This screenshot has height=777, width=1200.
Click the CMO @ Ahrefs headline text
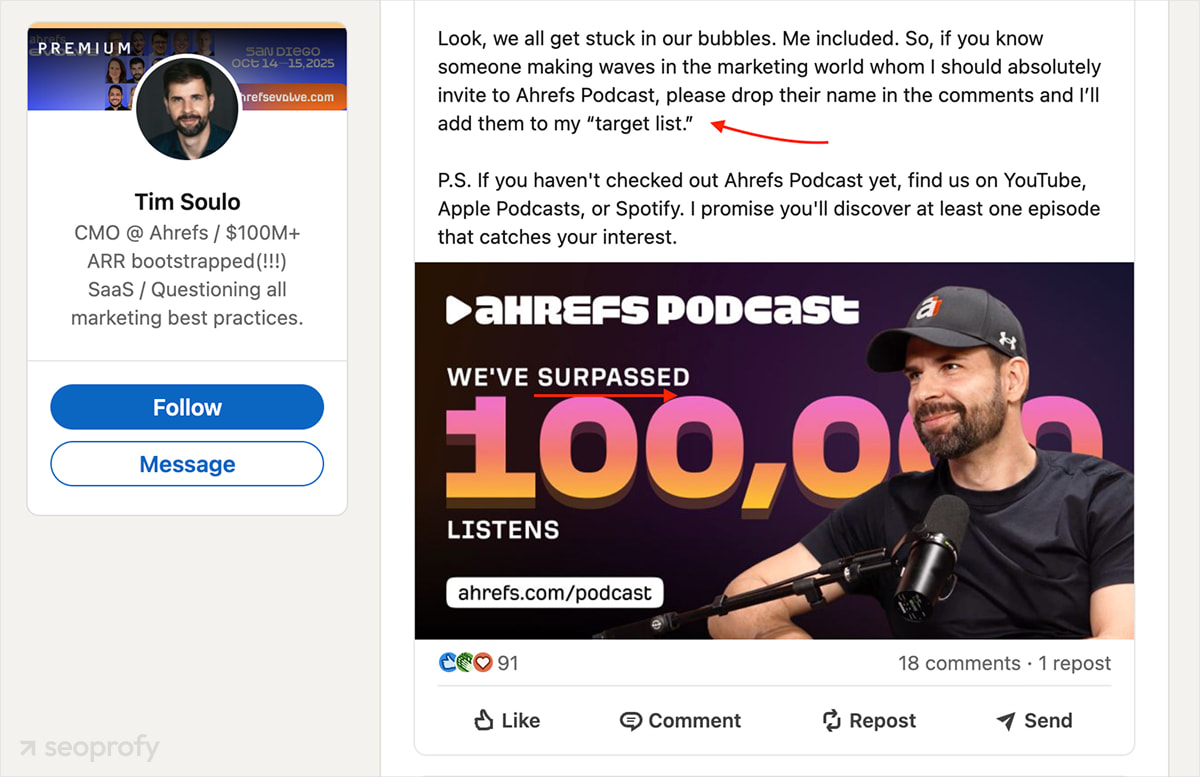[187, 276]
